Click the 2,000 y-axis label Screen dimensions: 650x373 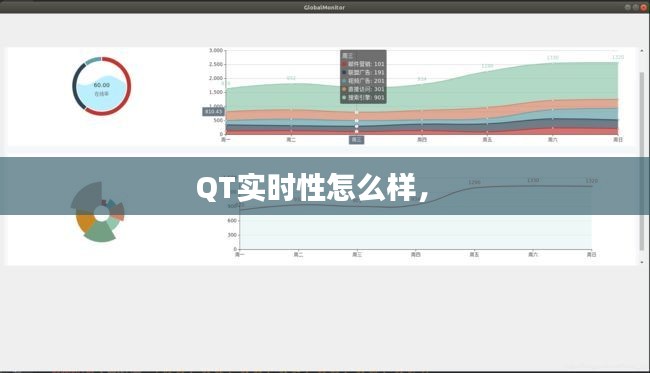click(216, 78)
